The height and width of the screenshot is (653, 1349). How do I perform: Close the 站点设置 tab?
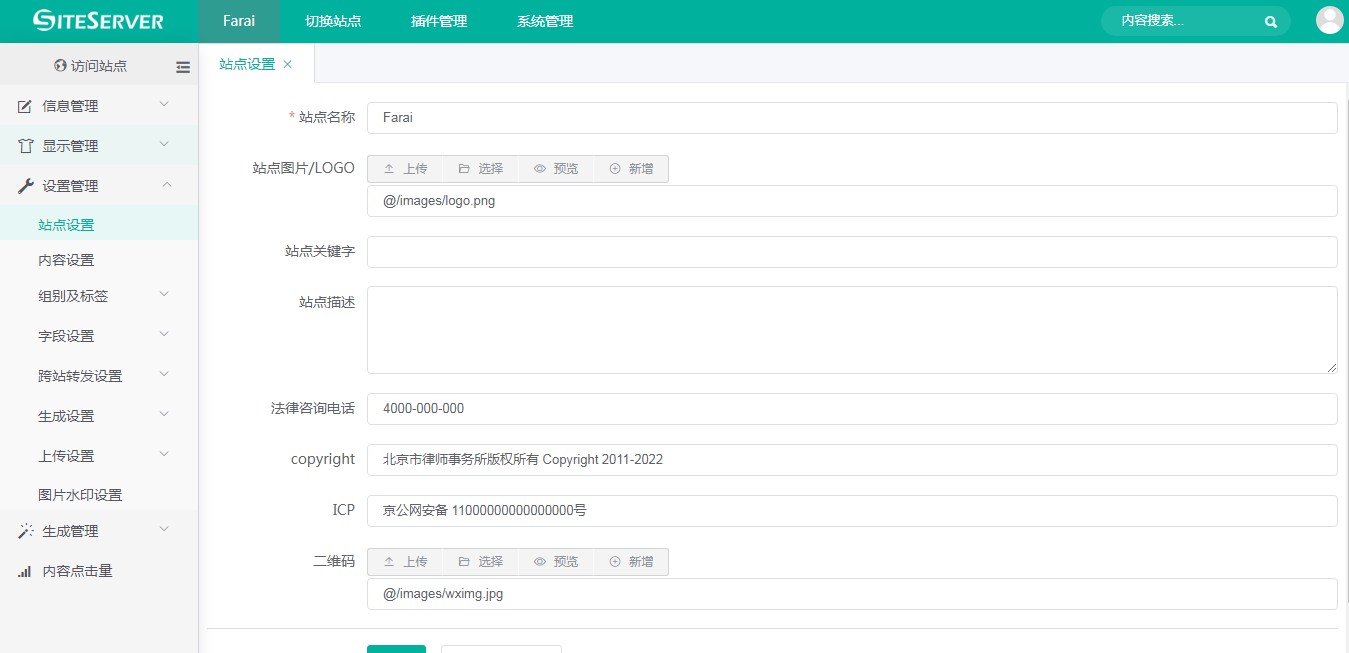tap(288, 64)
